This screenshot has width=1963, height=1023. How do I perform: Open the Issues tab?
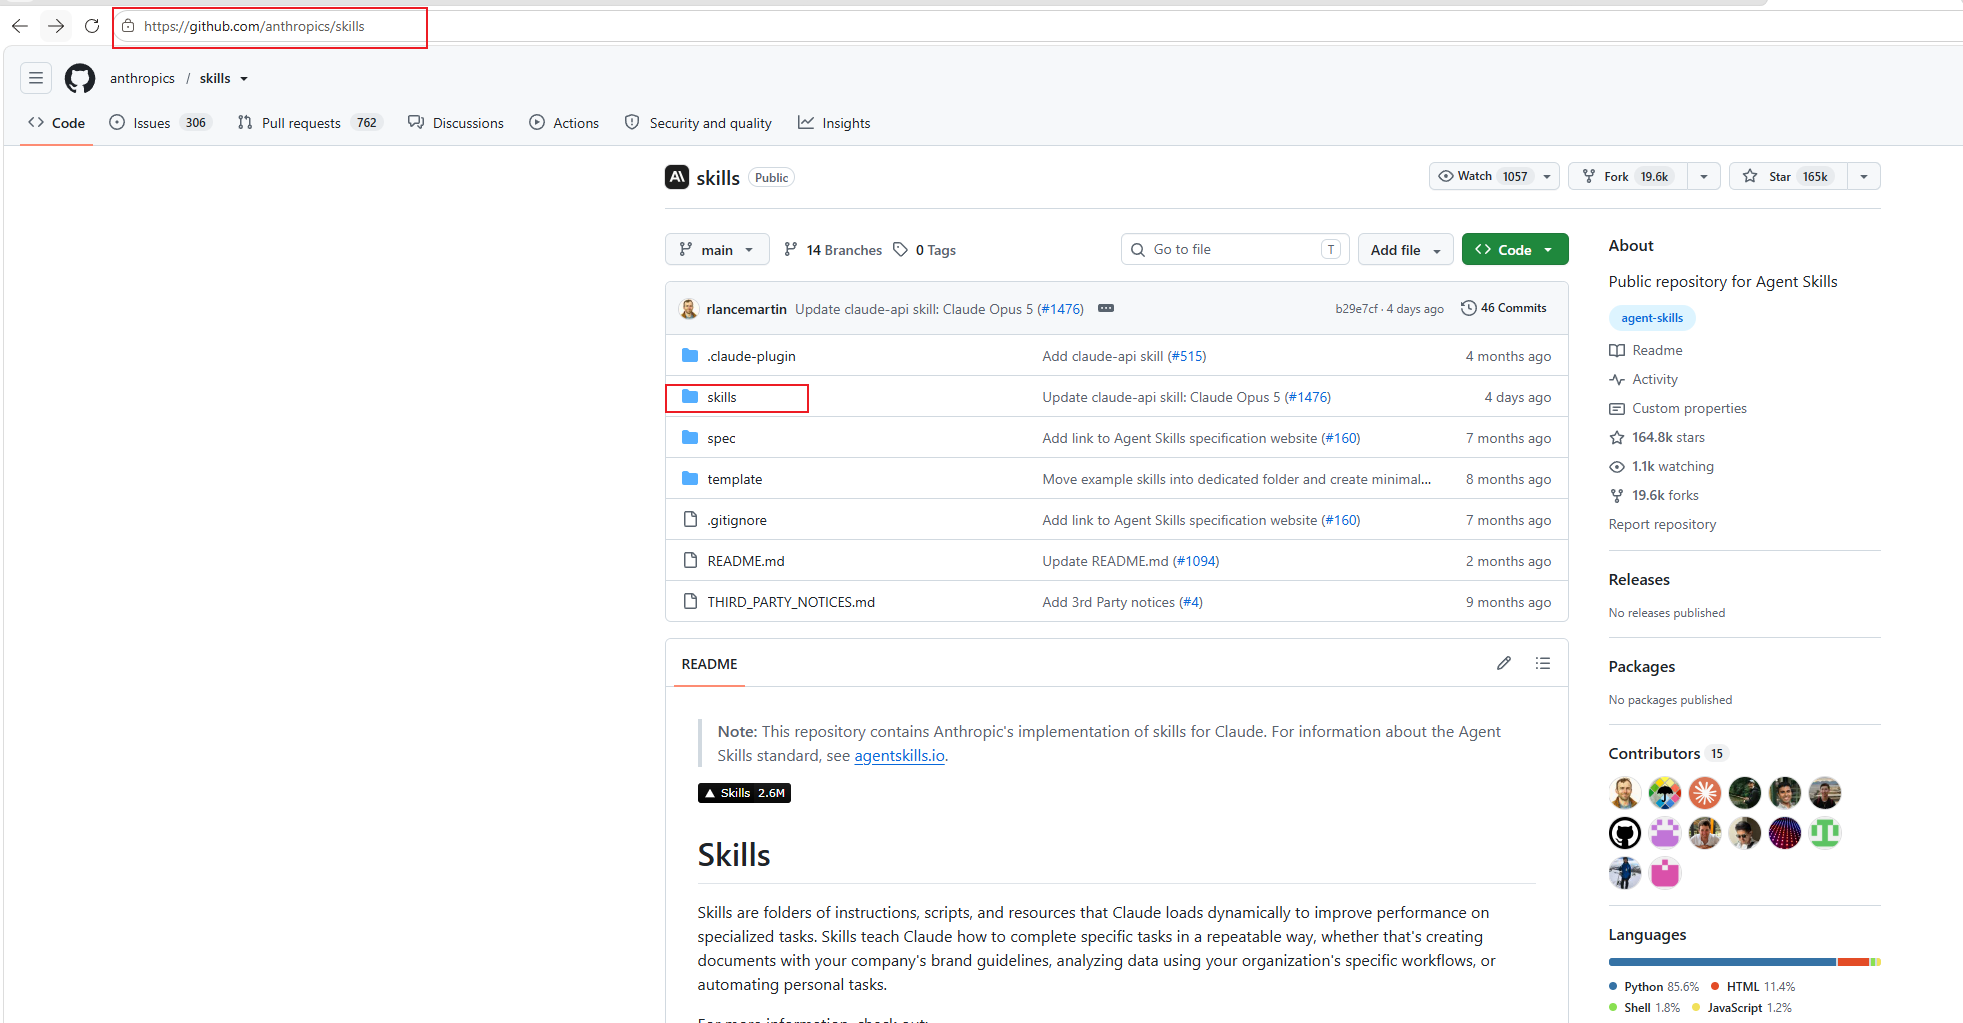coord(159,123)
